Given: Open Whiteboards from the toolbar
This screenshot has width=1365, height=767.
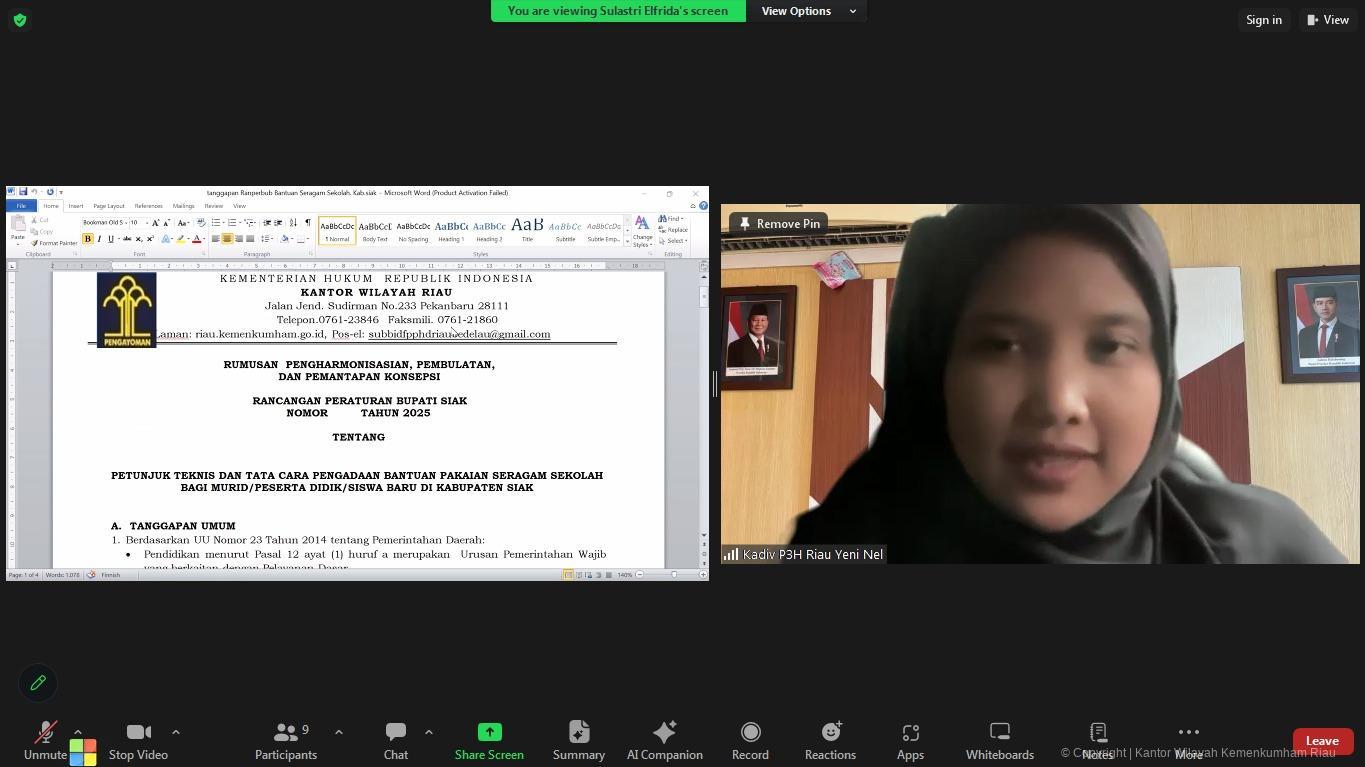Looking at the screenshot, I should tap(999, 741).
